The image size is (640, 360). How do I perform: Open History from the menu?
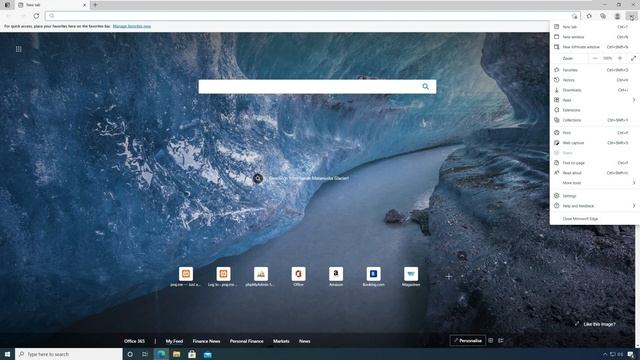[595, 80]
